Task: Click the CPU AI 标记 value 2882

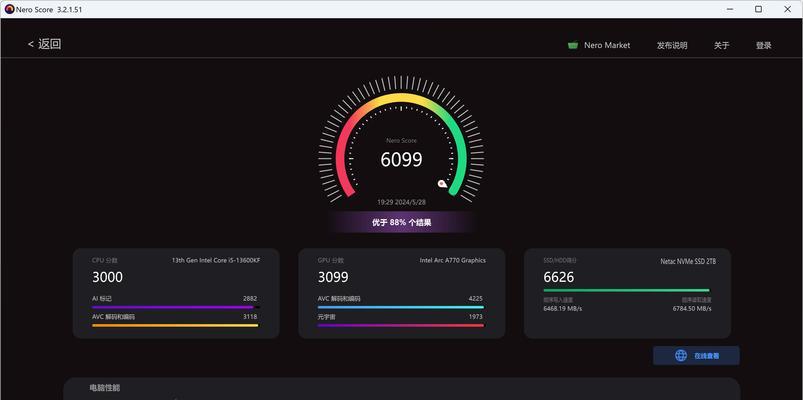Action: point(250,299)
